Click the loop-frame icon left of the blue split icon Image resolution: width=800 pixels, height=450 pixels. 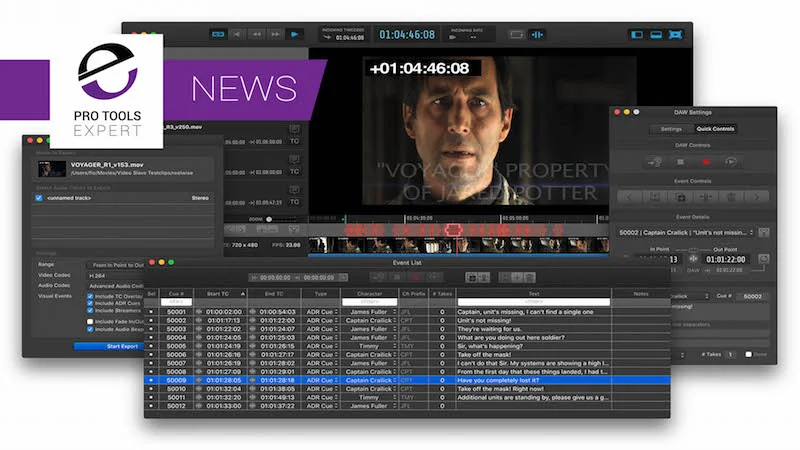(x=516, y=35)
